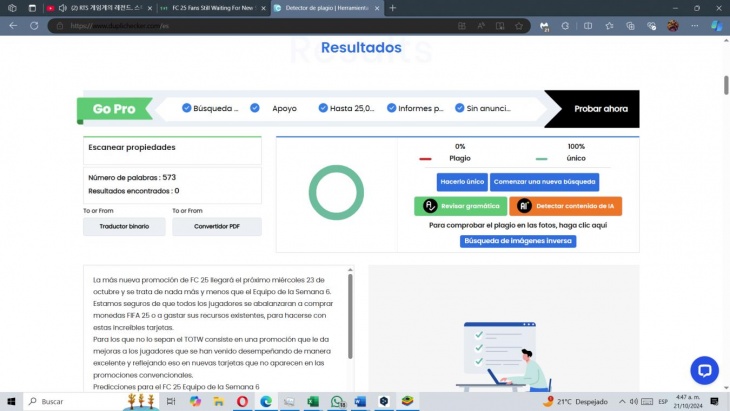Click the Hasta 25,0... feature label
This screenshot has height=411, width=730.
352,108
